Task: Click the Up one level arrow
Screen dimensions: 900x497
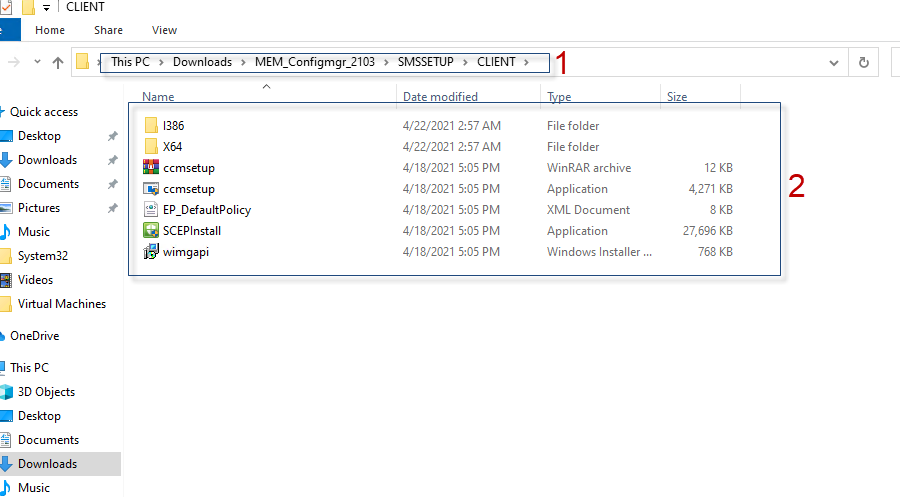Action: click(x=57, y=63)
